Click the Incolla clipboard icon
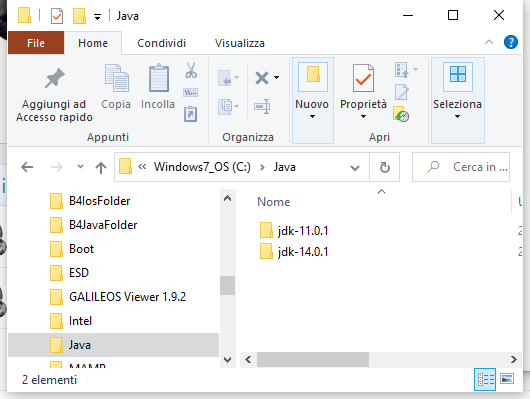This screenshot has height=399, width=530. tap(158, 78)
